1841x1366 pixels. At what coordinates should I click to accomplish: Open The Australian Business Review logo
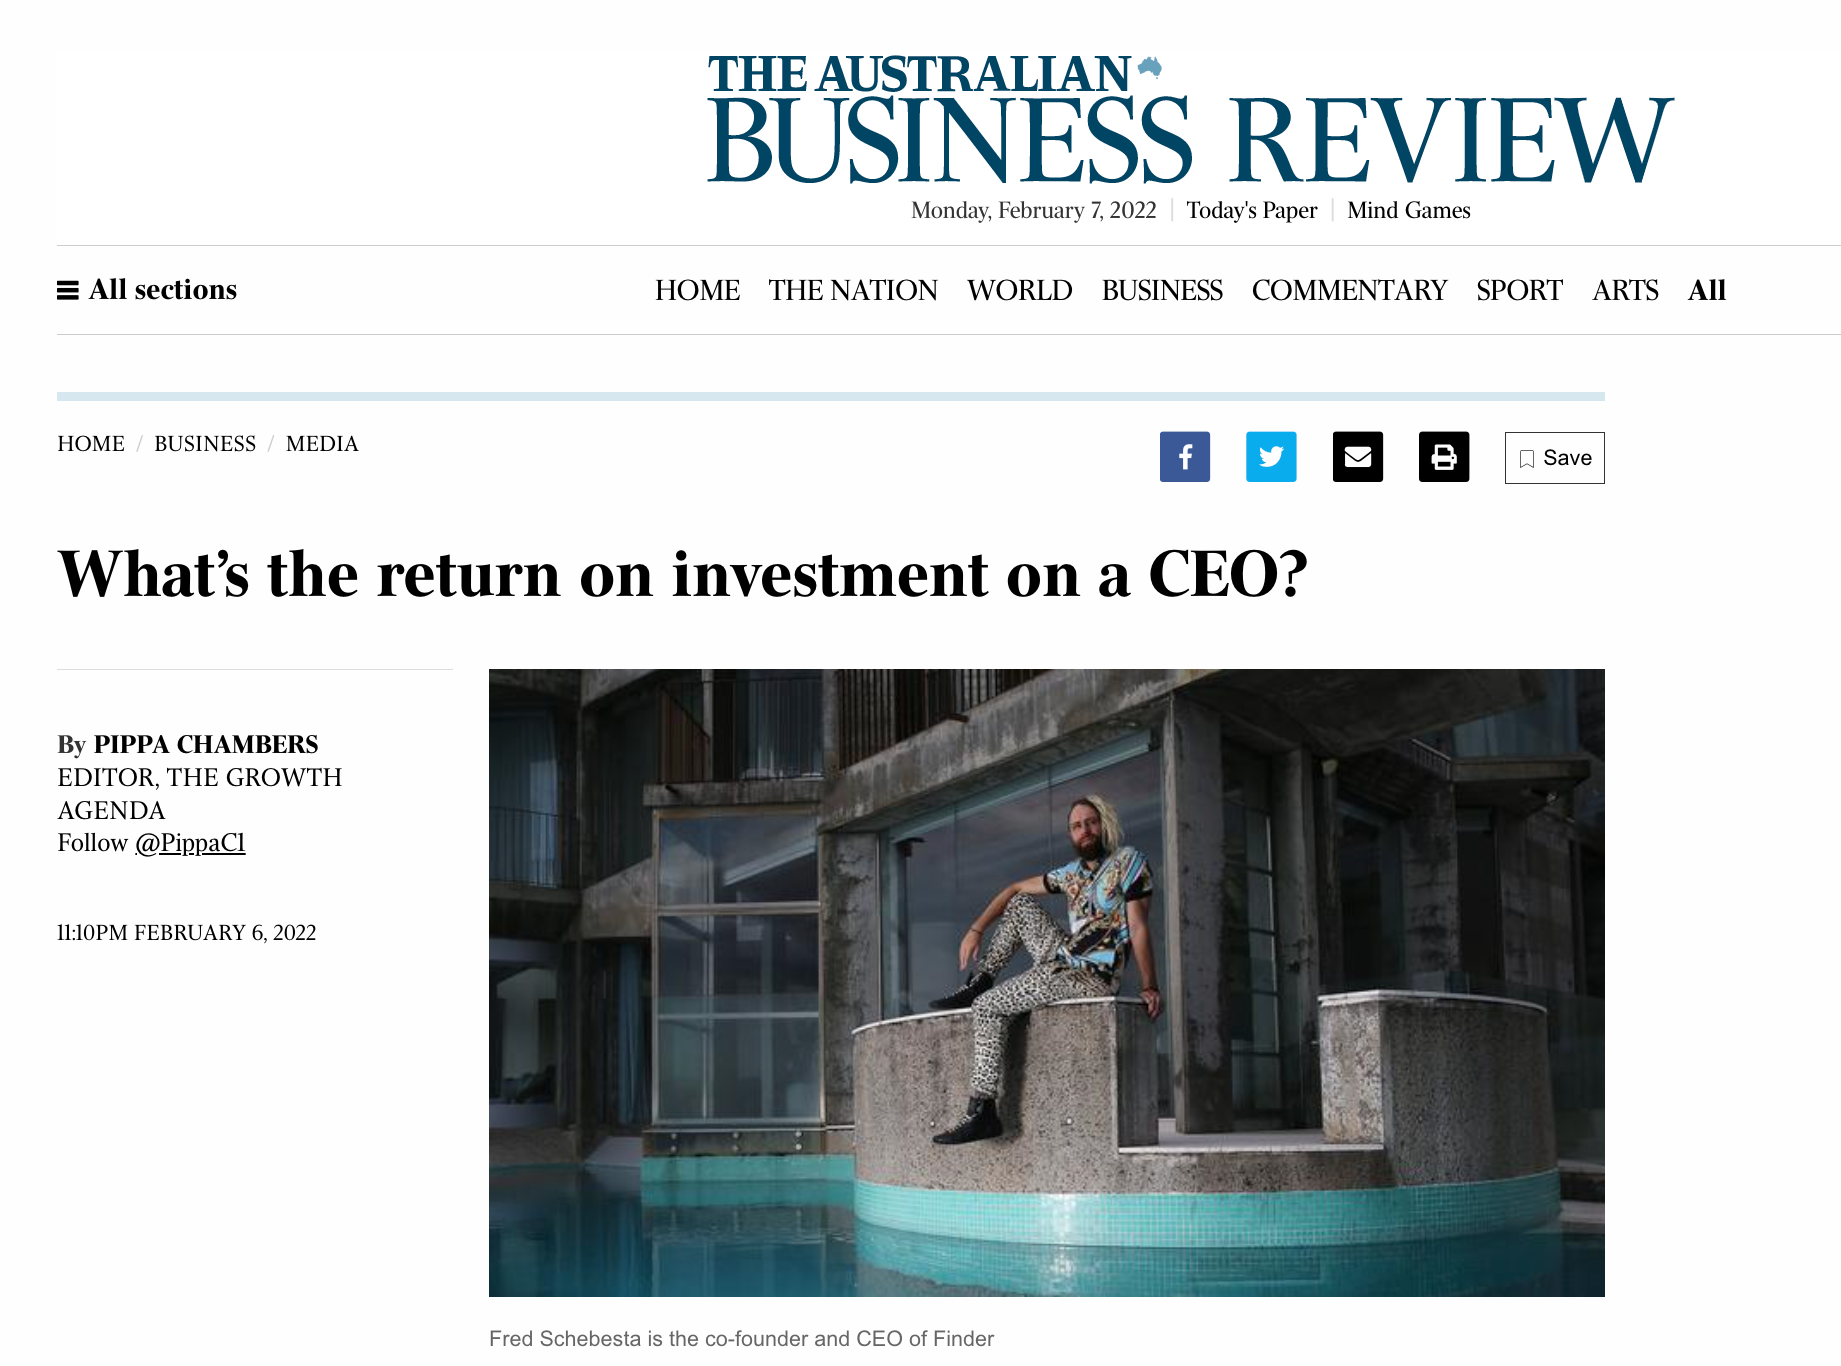pyautogui.click(x=1190, y=120)
